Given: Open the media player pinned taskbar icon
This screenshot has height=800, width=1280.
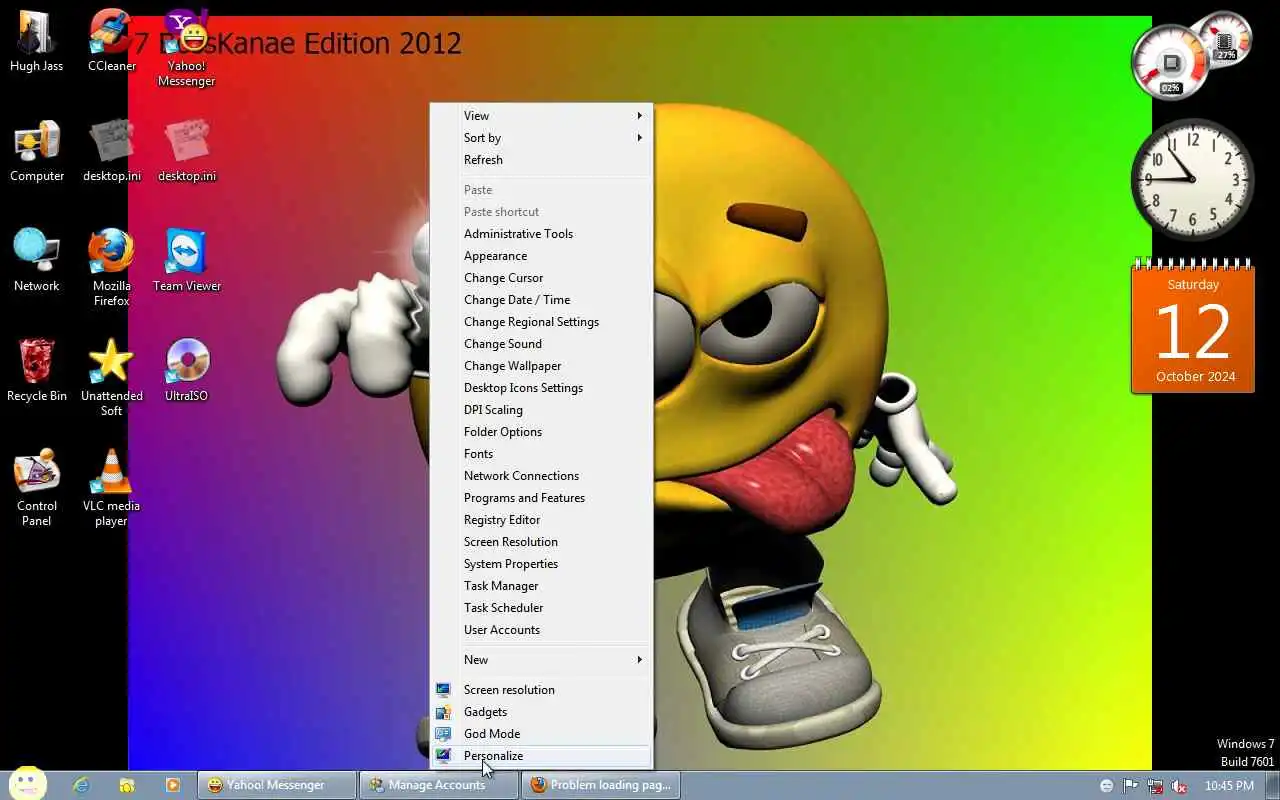Looking at the screenshot, I should [x=172, y=785].
